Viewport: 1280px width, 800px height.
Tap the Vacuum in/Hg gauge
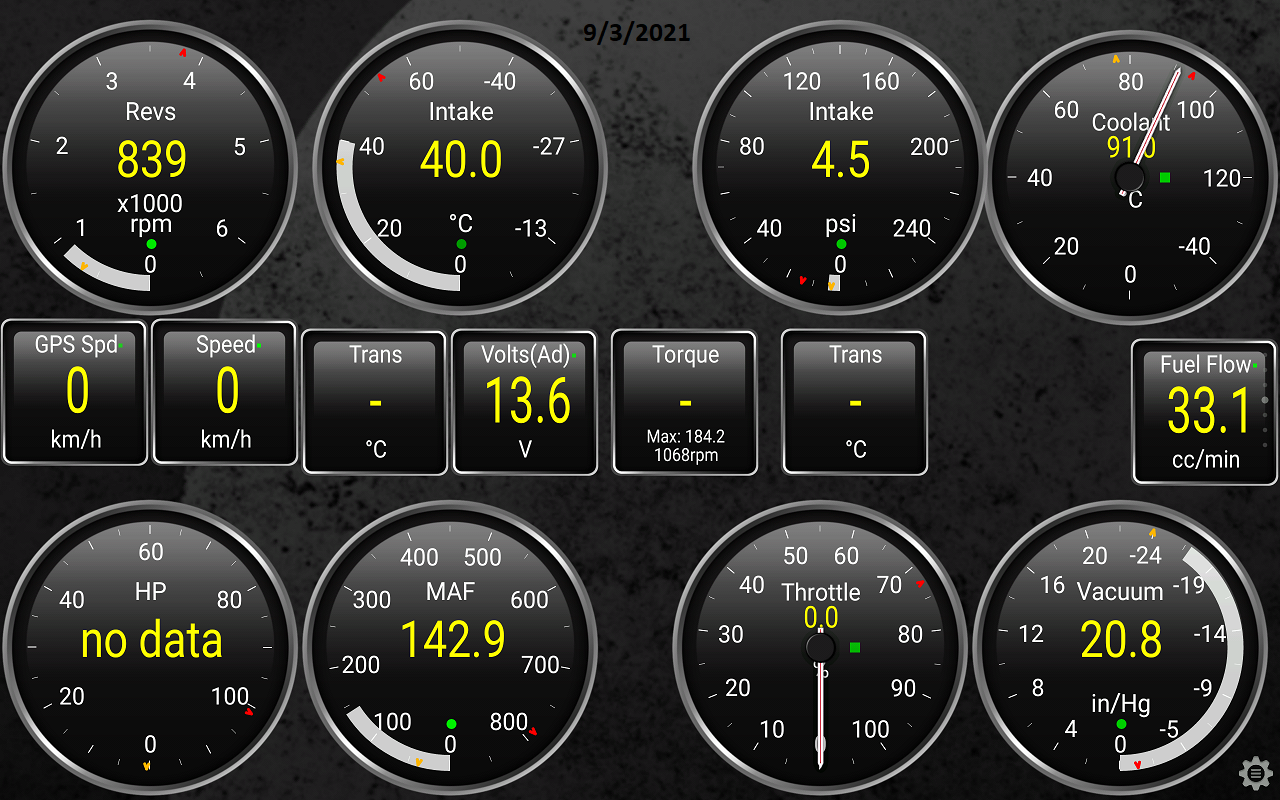tap(1120, 648)
